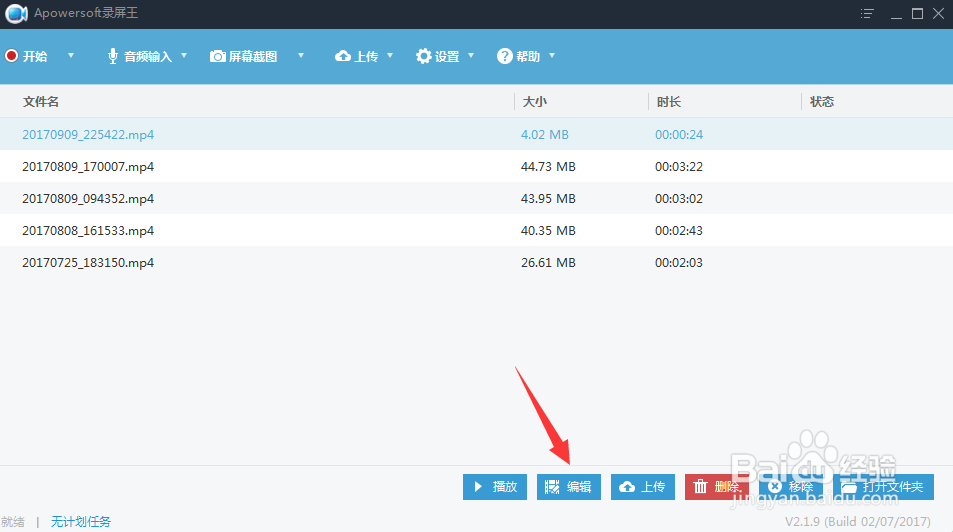The width and height of the screenshot is (953, 532).
Task: Expand the 帮助 dropdown arrow
Action: pyautogui.click(x=552, y=55)
